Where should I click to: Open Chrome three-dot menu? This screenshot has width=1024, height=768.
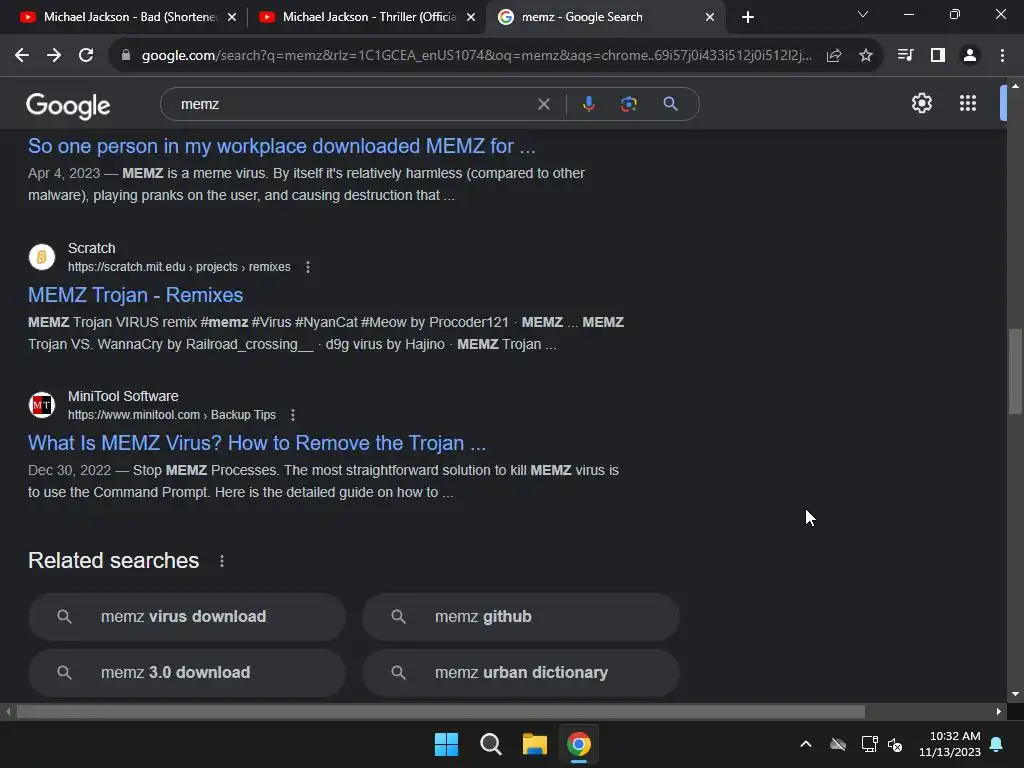point(1002,56)
